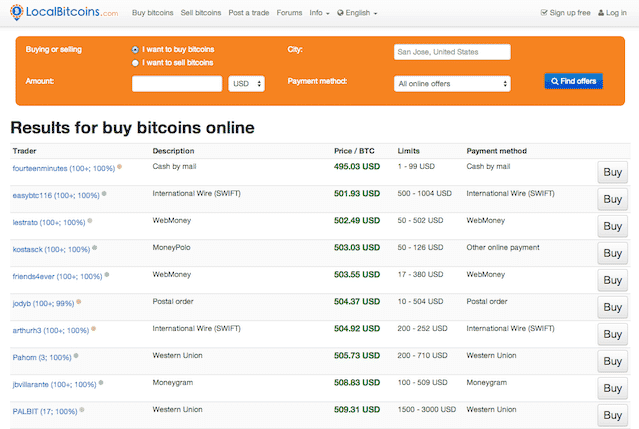Viewport: 639px width, 429px height.
Task: Click Buy for 508.83 USD offer
Action: pyautogui.click(x=613, y=388)
